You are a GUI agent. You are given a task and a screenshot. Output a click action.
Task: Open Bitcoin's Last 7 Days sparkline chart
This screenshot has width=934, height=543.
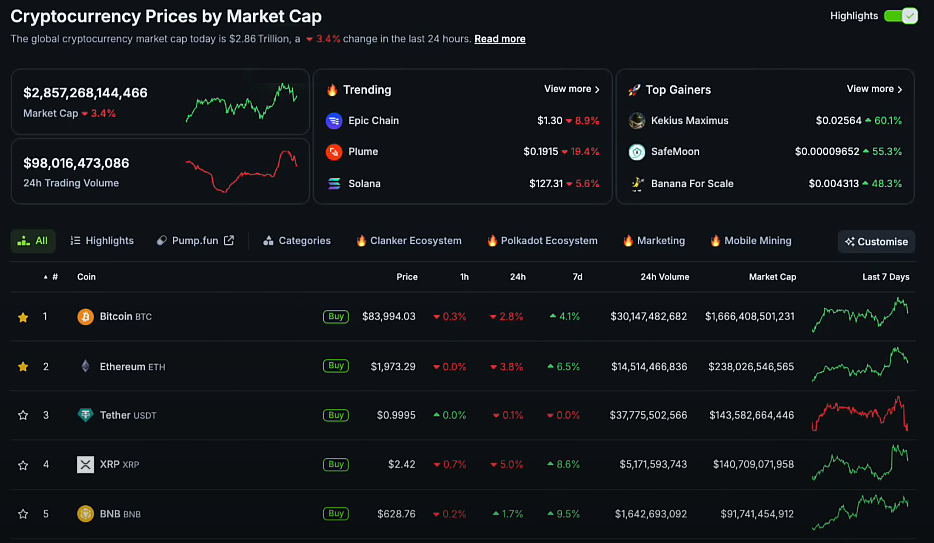click(861, 316)
